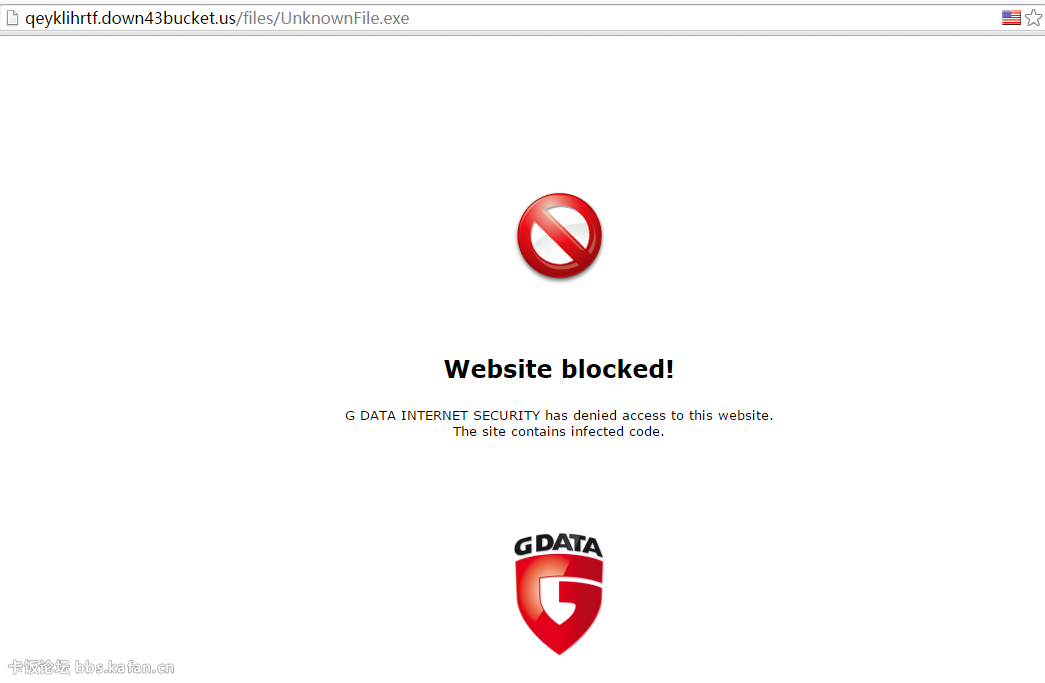This screenshot has width=1045, height=683.
Task: Click the page document icon in address bar
Action: (x=12, y=18)
